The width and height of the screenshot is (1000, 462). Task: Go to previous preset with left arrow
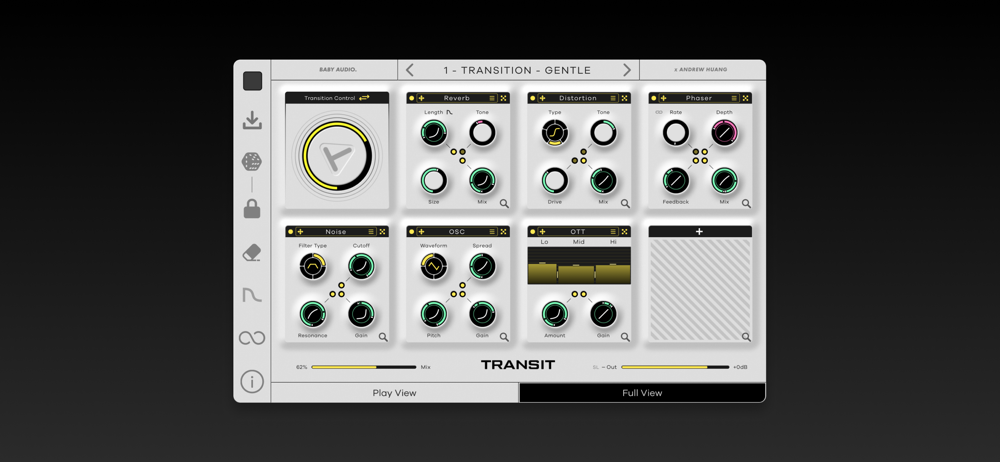[409, 70]
